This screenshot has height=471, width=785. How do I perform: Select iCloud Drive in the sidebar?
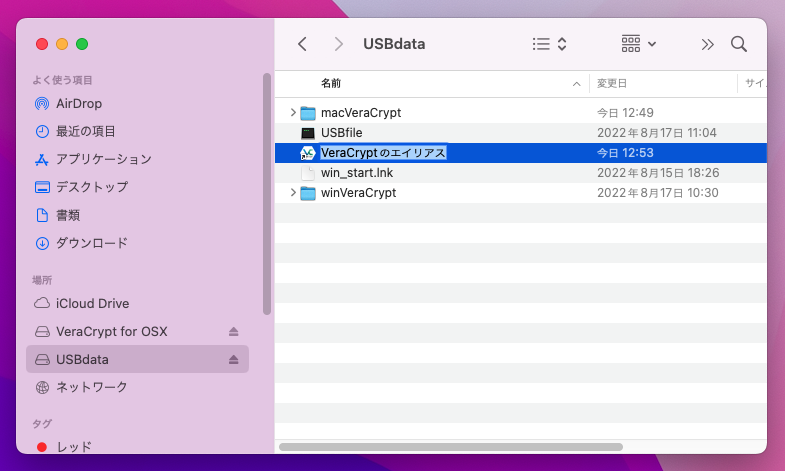[x=92, y=303]
